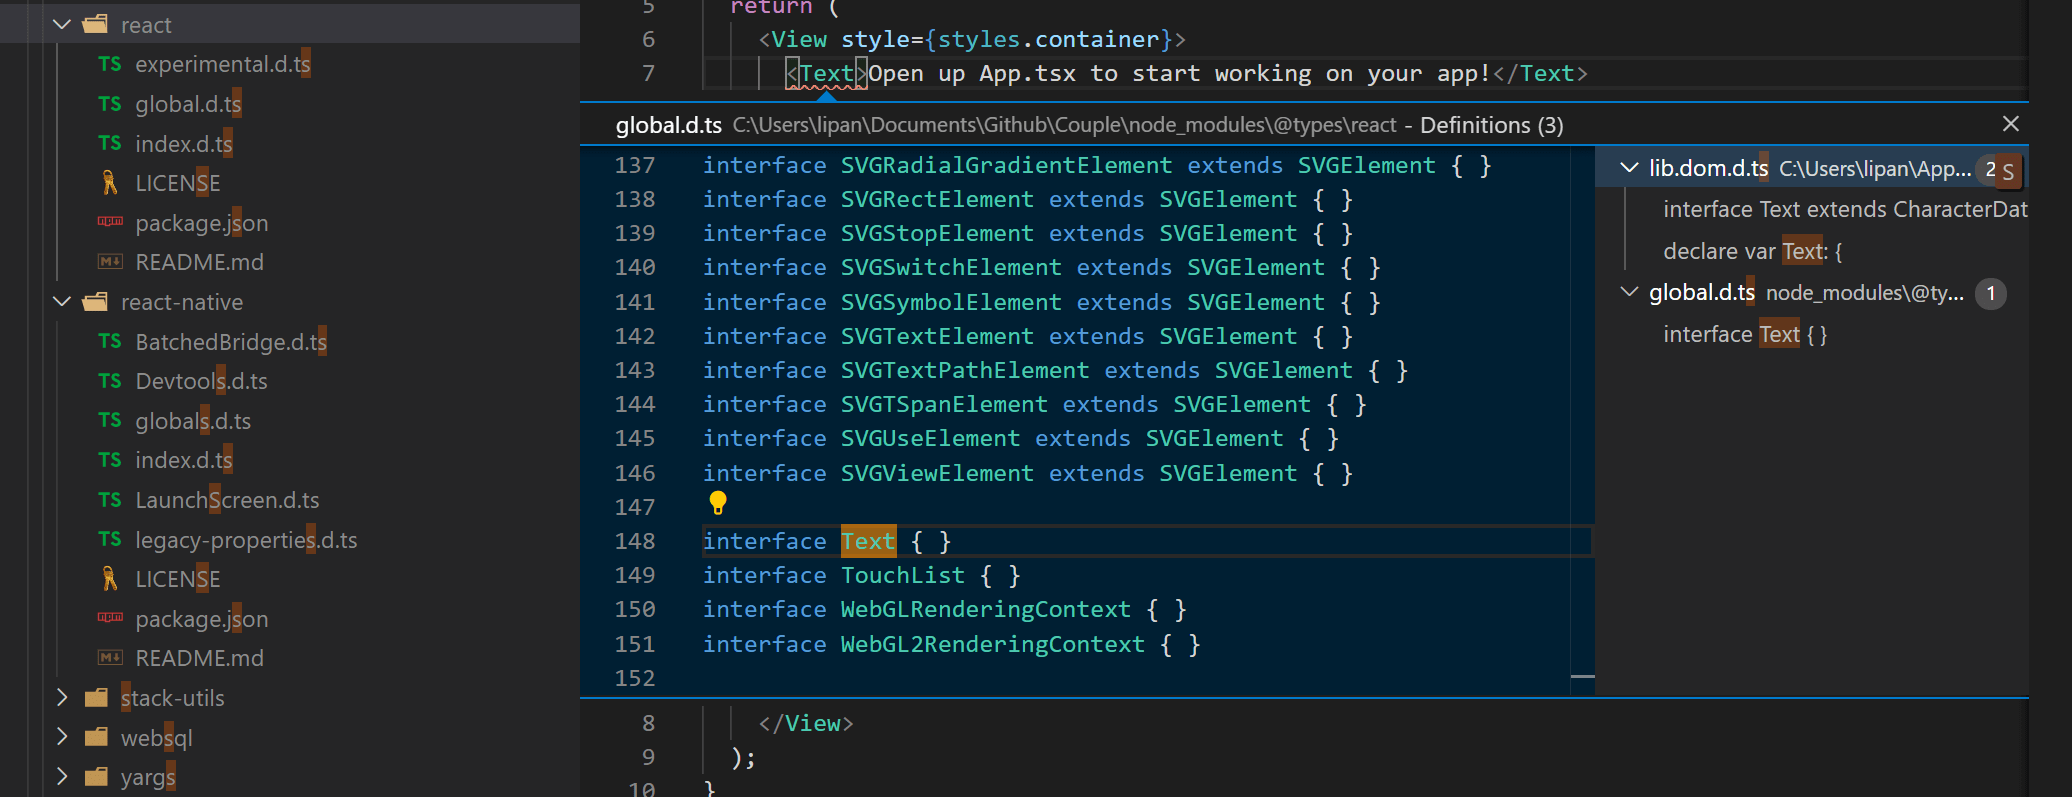Click markdown icon of react-native README.md
The width and height of the screenshot is (2072, 797).
point(110,658)
